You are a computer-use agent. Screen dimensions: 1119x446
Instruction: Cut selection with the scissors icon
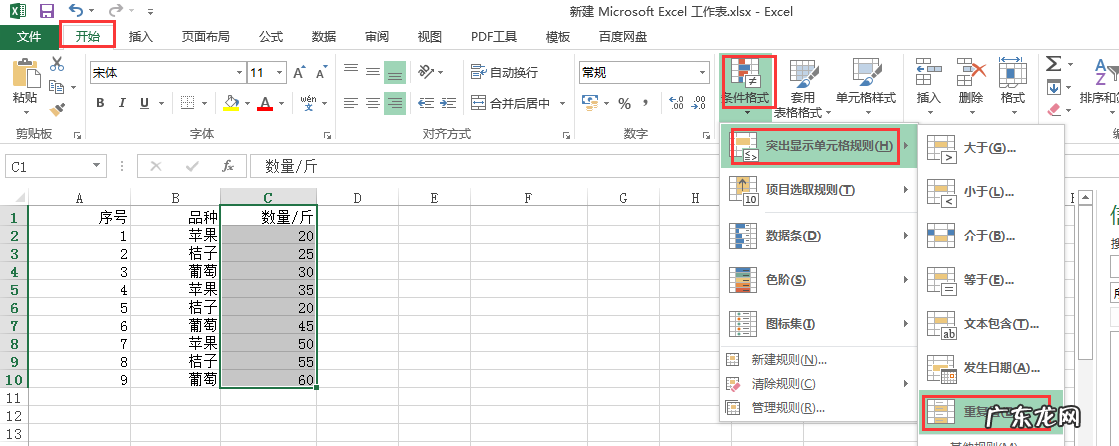point(57,64)
